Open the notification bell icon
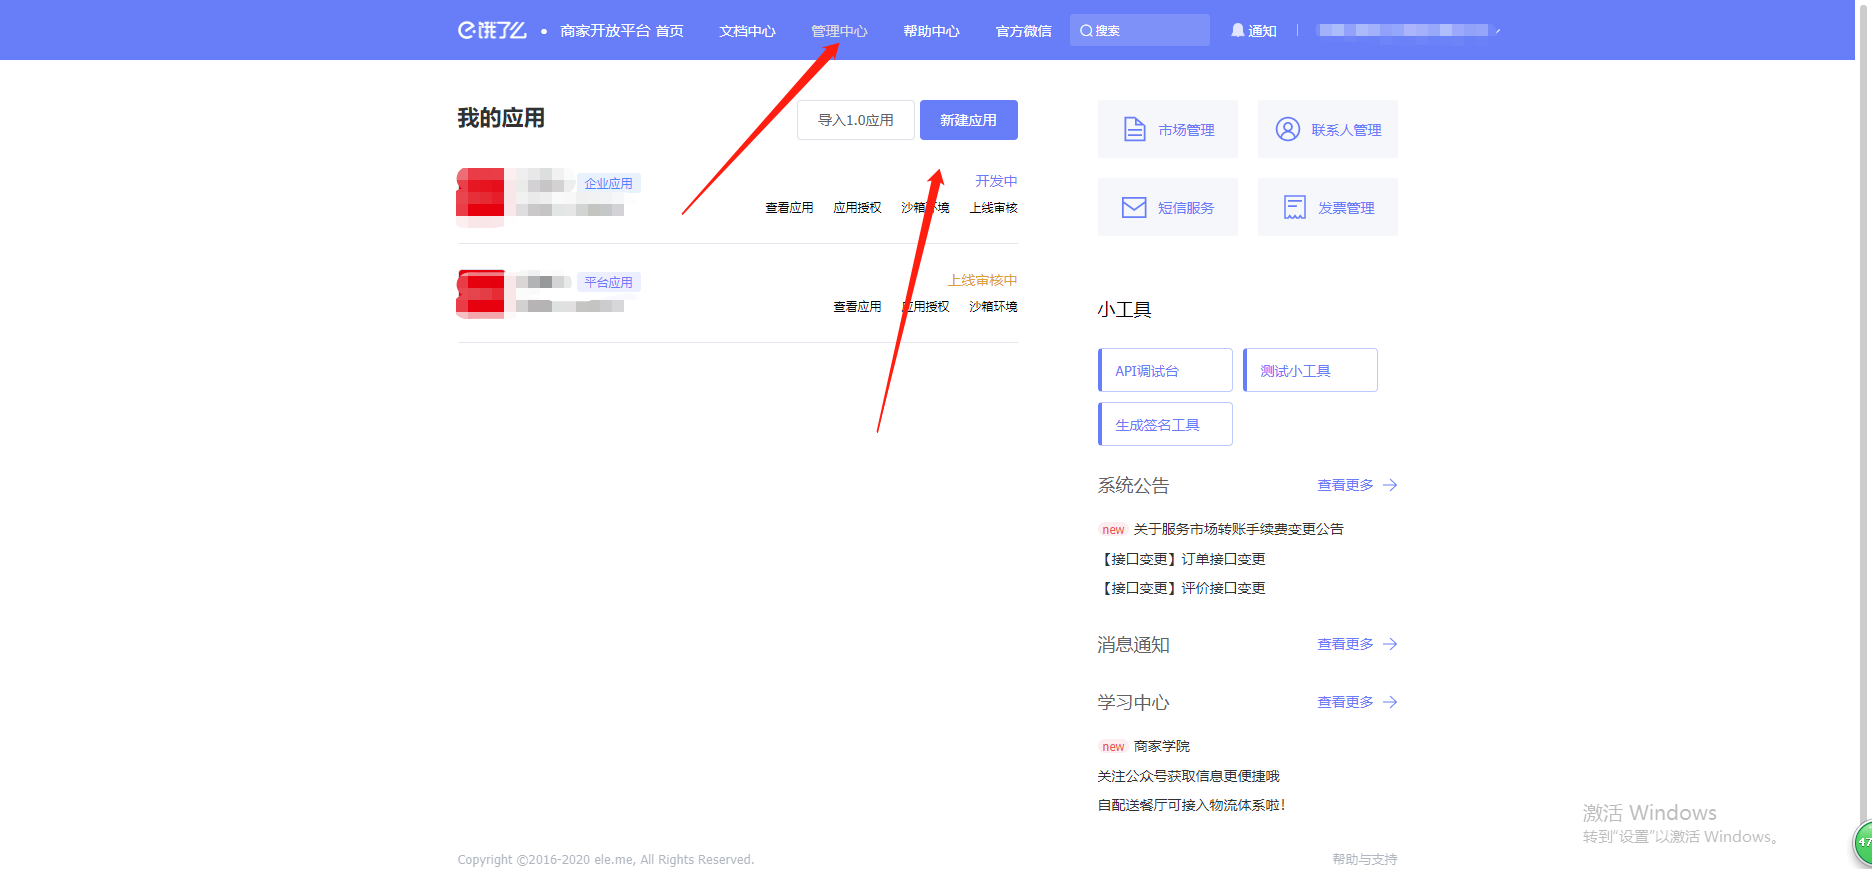Image resolution: width=1872 pixels, height=869 pixels. (x=1237, y=30)
